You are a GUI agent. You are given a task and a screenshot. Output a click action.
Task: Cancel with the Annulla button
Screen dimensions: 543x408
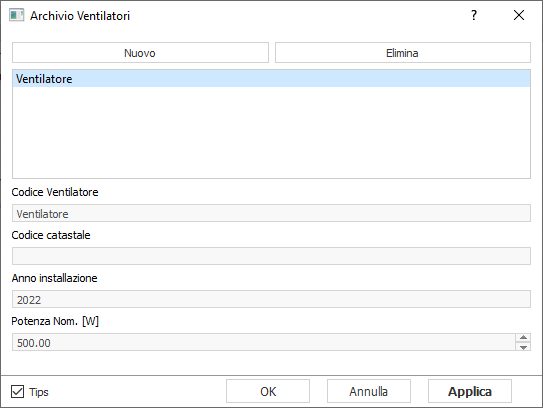pos(369,391)
